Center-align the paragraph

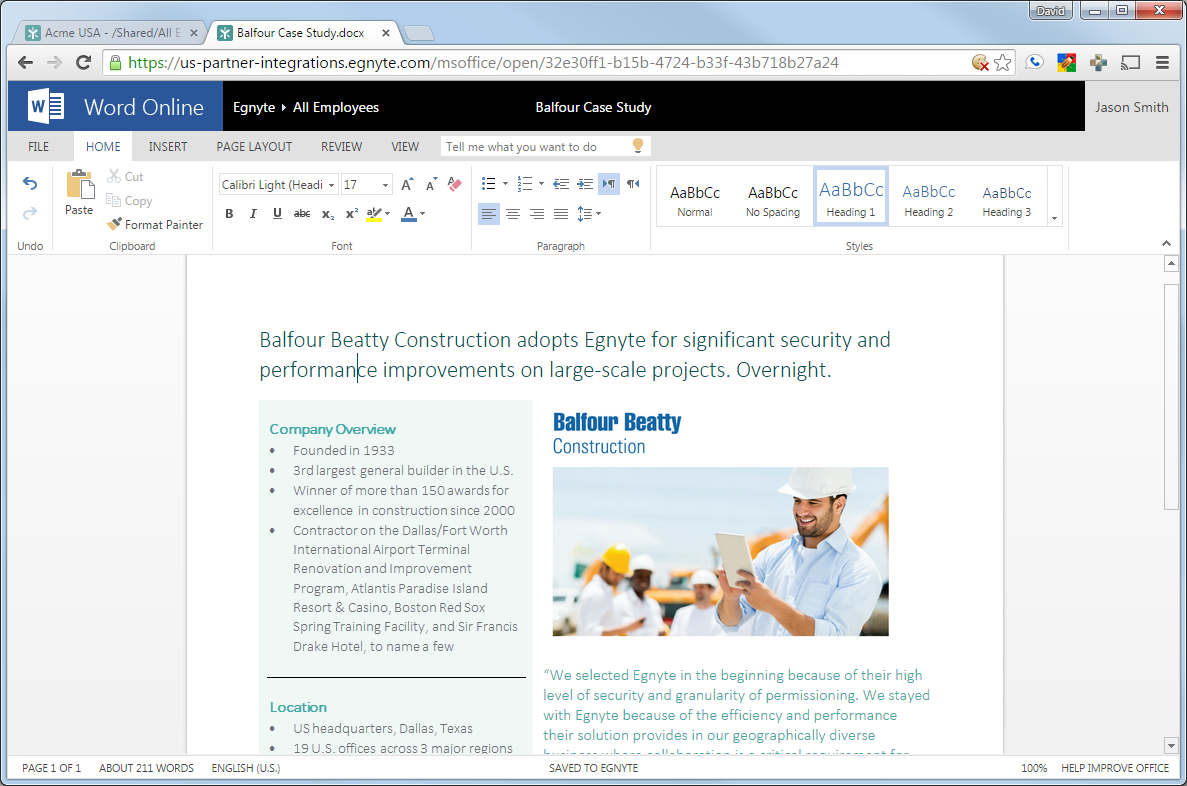(x=512, y=214)
